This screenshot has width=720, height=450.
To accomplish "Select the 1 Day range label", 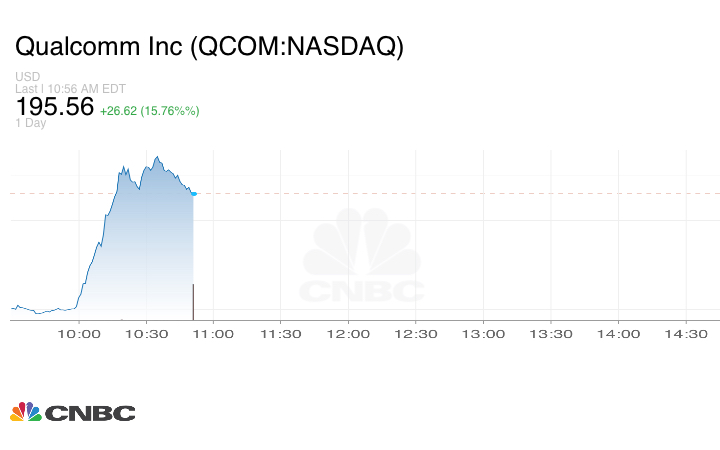I will click(31, 123).
